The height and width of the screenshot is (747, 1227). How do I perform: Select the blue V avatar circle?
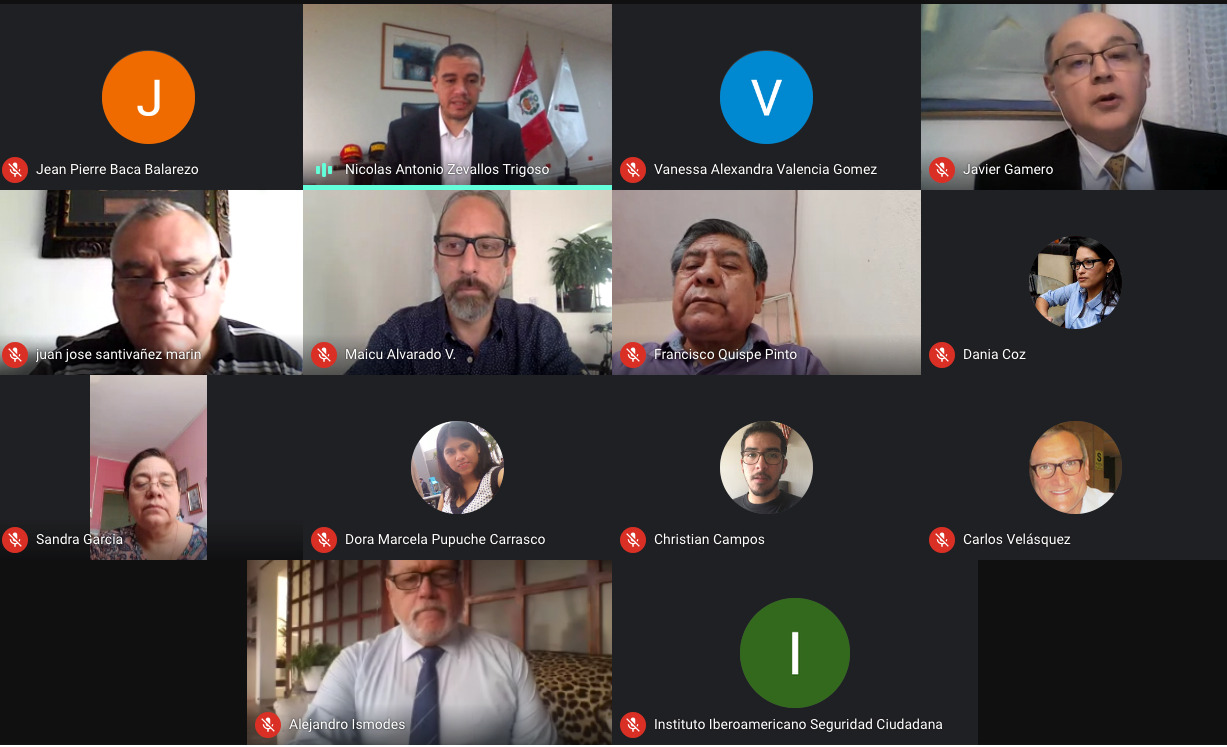[x=766, y=97]
